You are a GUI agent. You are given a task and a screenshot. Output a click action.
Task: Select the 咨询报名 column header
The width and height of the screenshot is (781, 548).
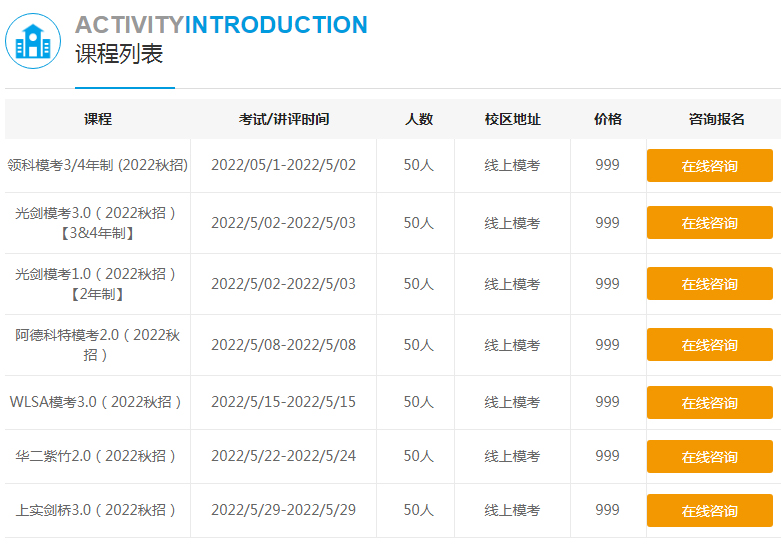[716, 119]
